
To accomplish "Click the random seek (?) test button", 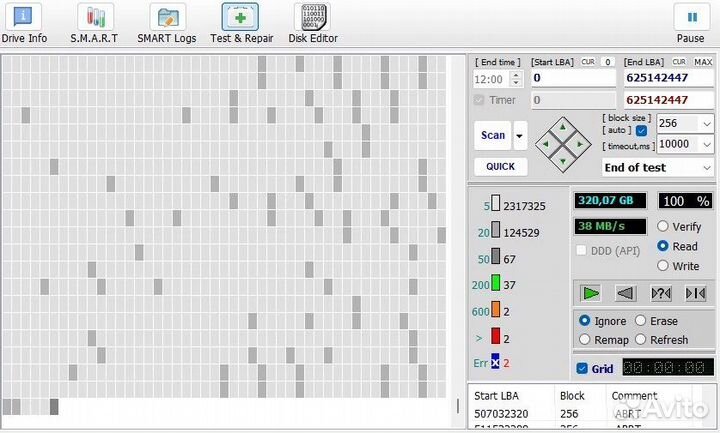I will pyautogui.click(x=661, y=293).
